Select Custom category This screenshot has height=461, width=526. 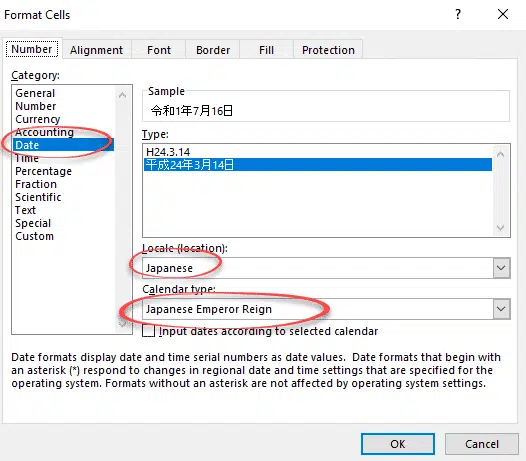(35, 236)
